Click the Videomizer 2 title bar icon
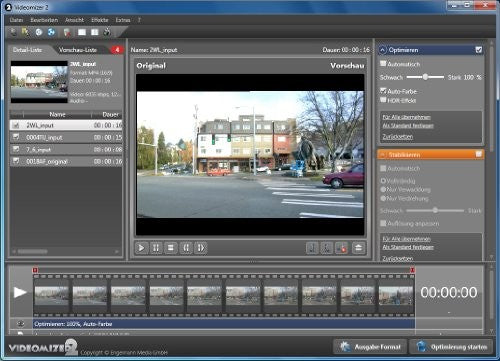500x361 pixels. click(8, 7)
